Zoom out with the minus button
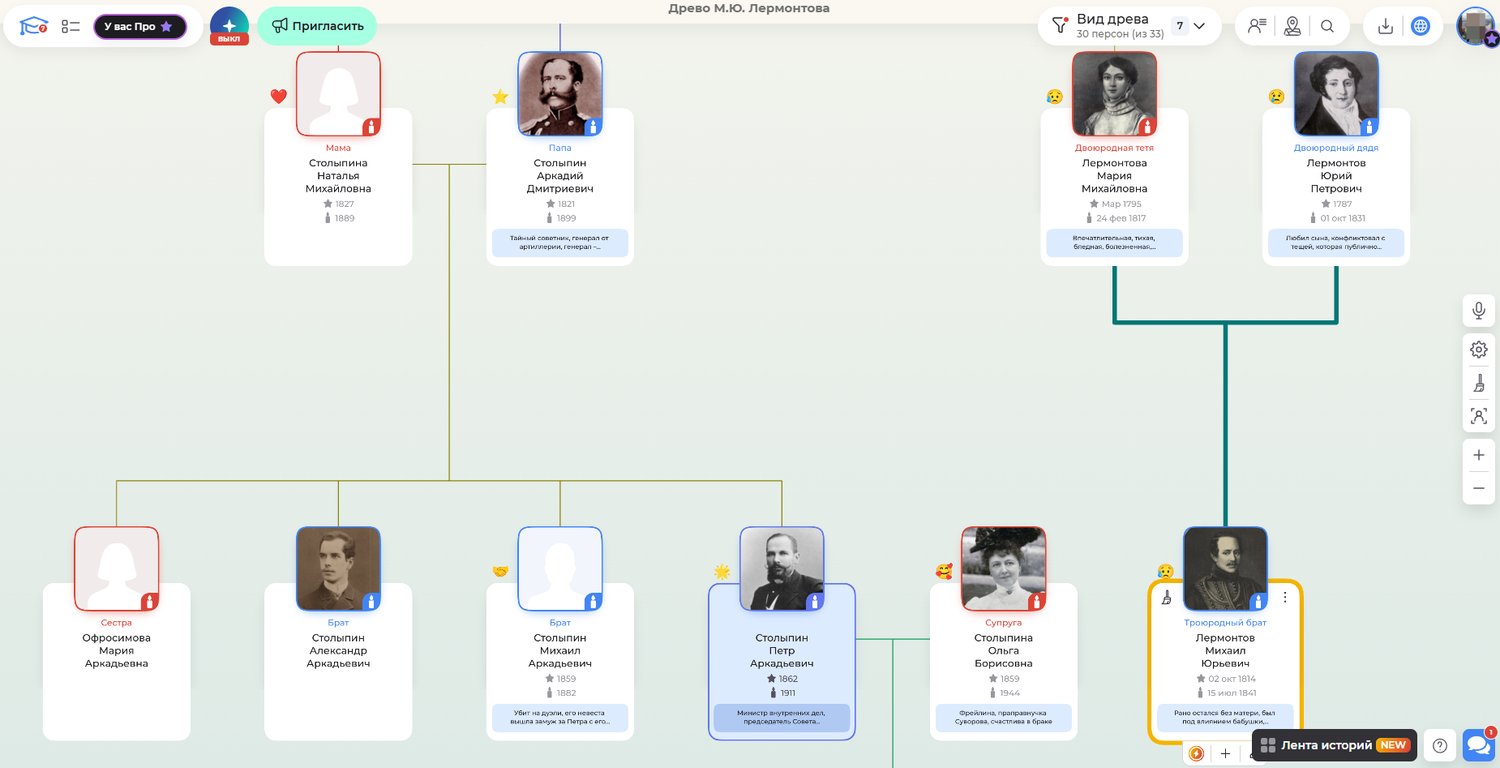Image resolution: width=1500 pixels, height=768 pixels. [1478, 488]
